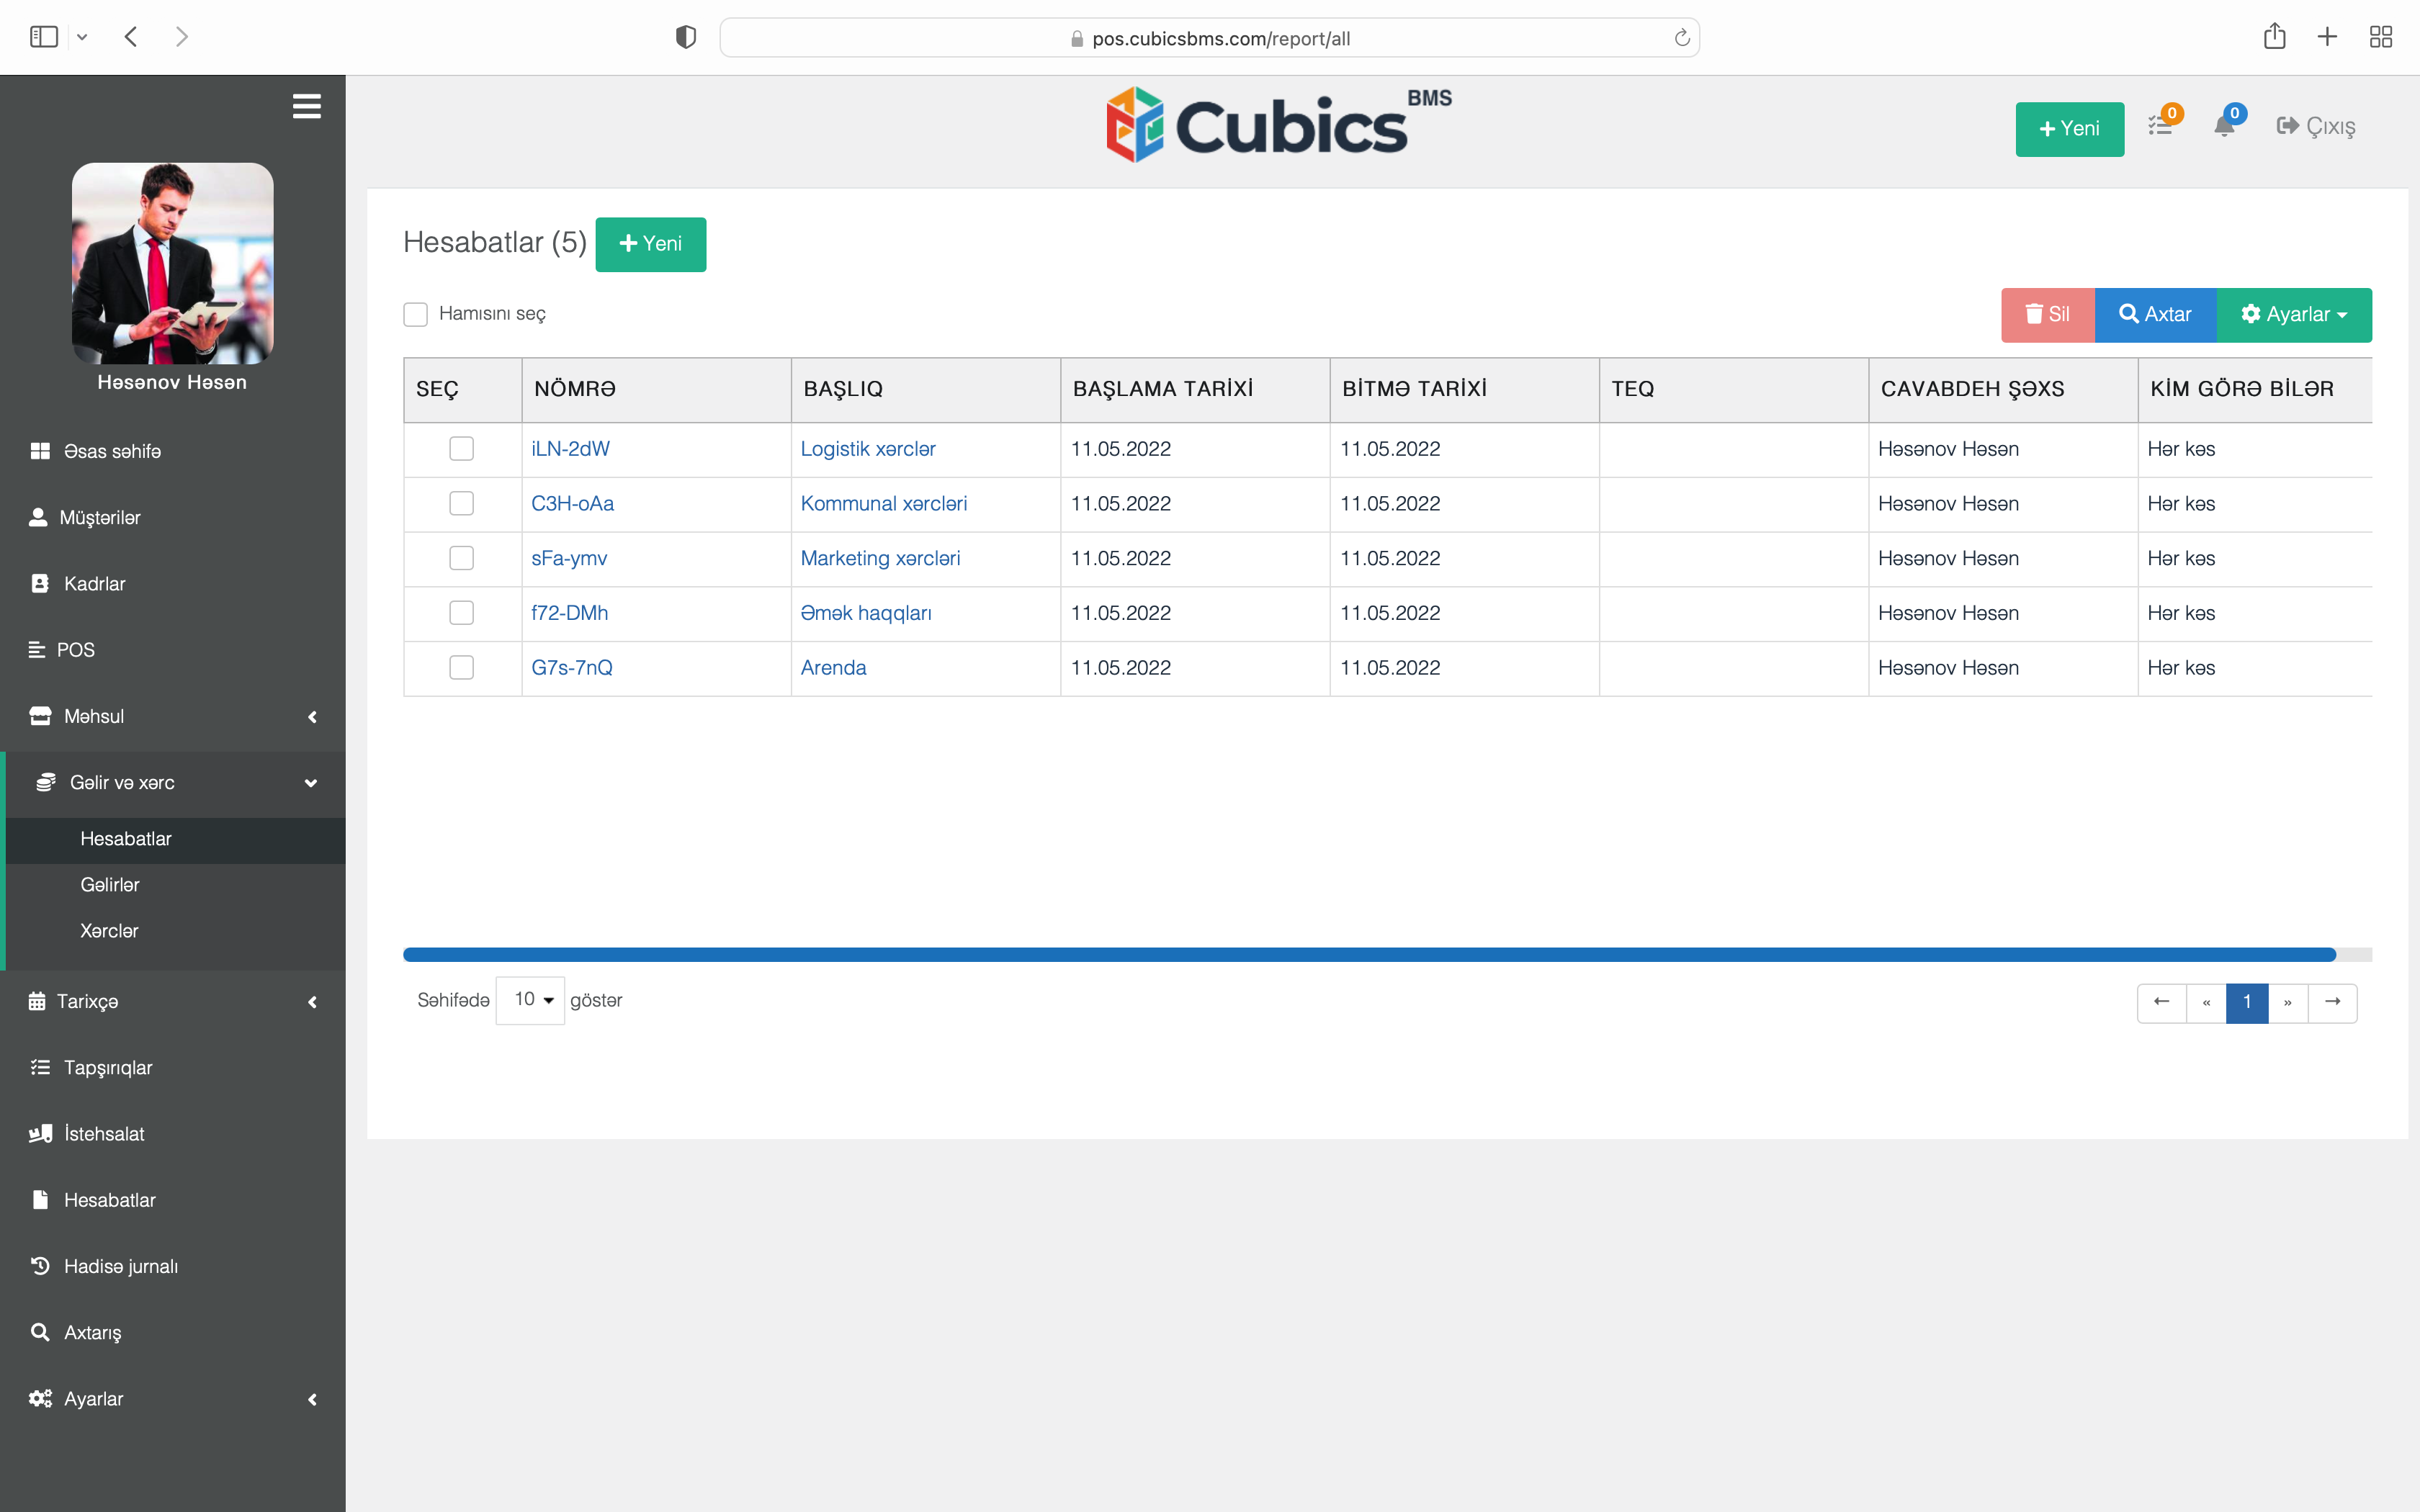Image resolution: width=2420 pixels, height=1512 pixels.
Task: Open Xərclər in the sidebar
Action: (x=109, y=930)
